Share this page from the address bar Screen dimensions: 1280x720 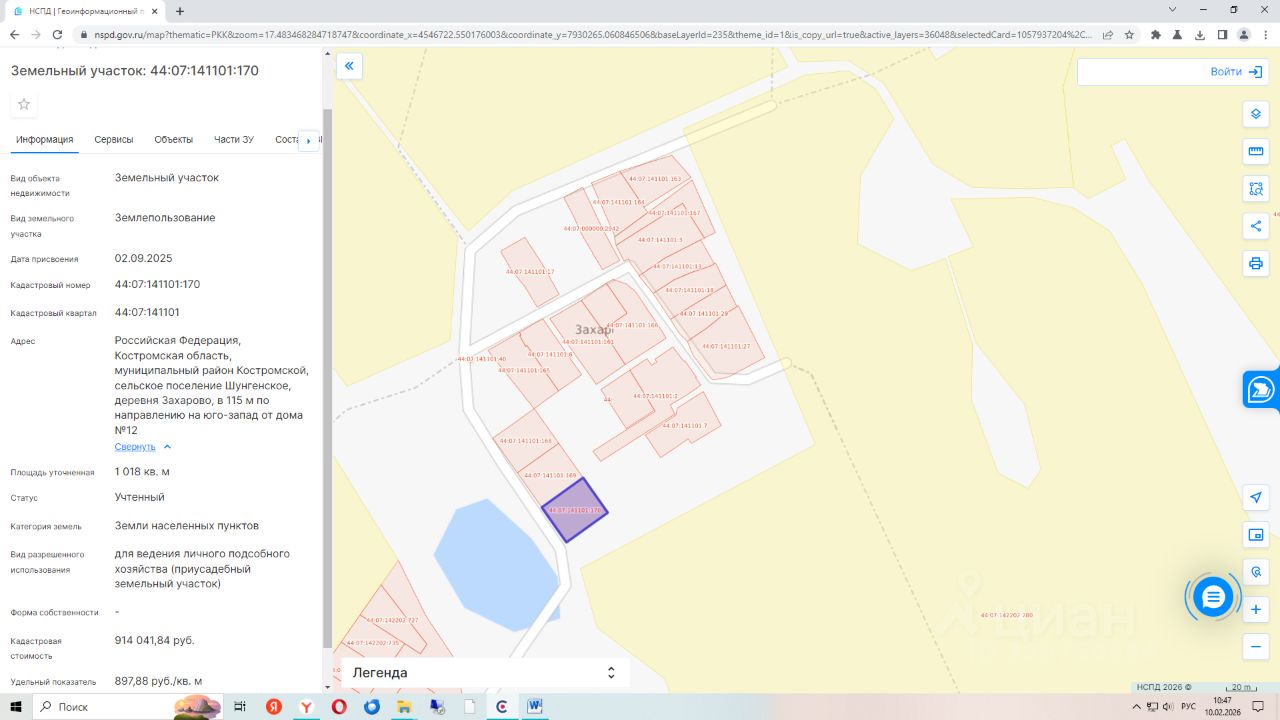(x=1107, y=34)
